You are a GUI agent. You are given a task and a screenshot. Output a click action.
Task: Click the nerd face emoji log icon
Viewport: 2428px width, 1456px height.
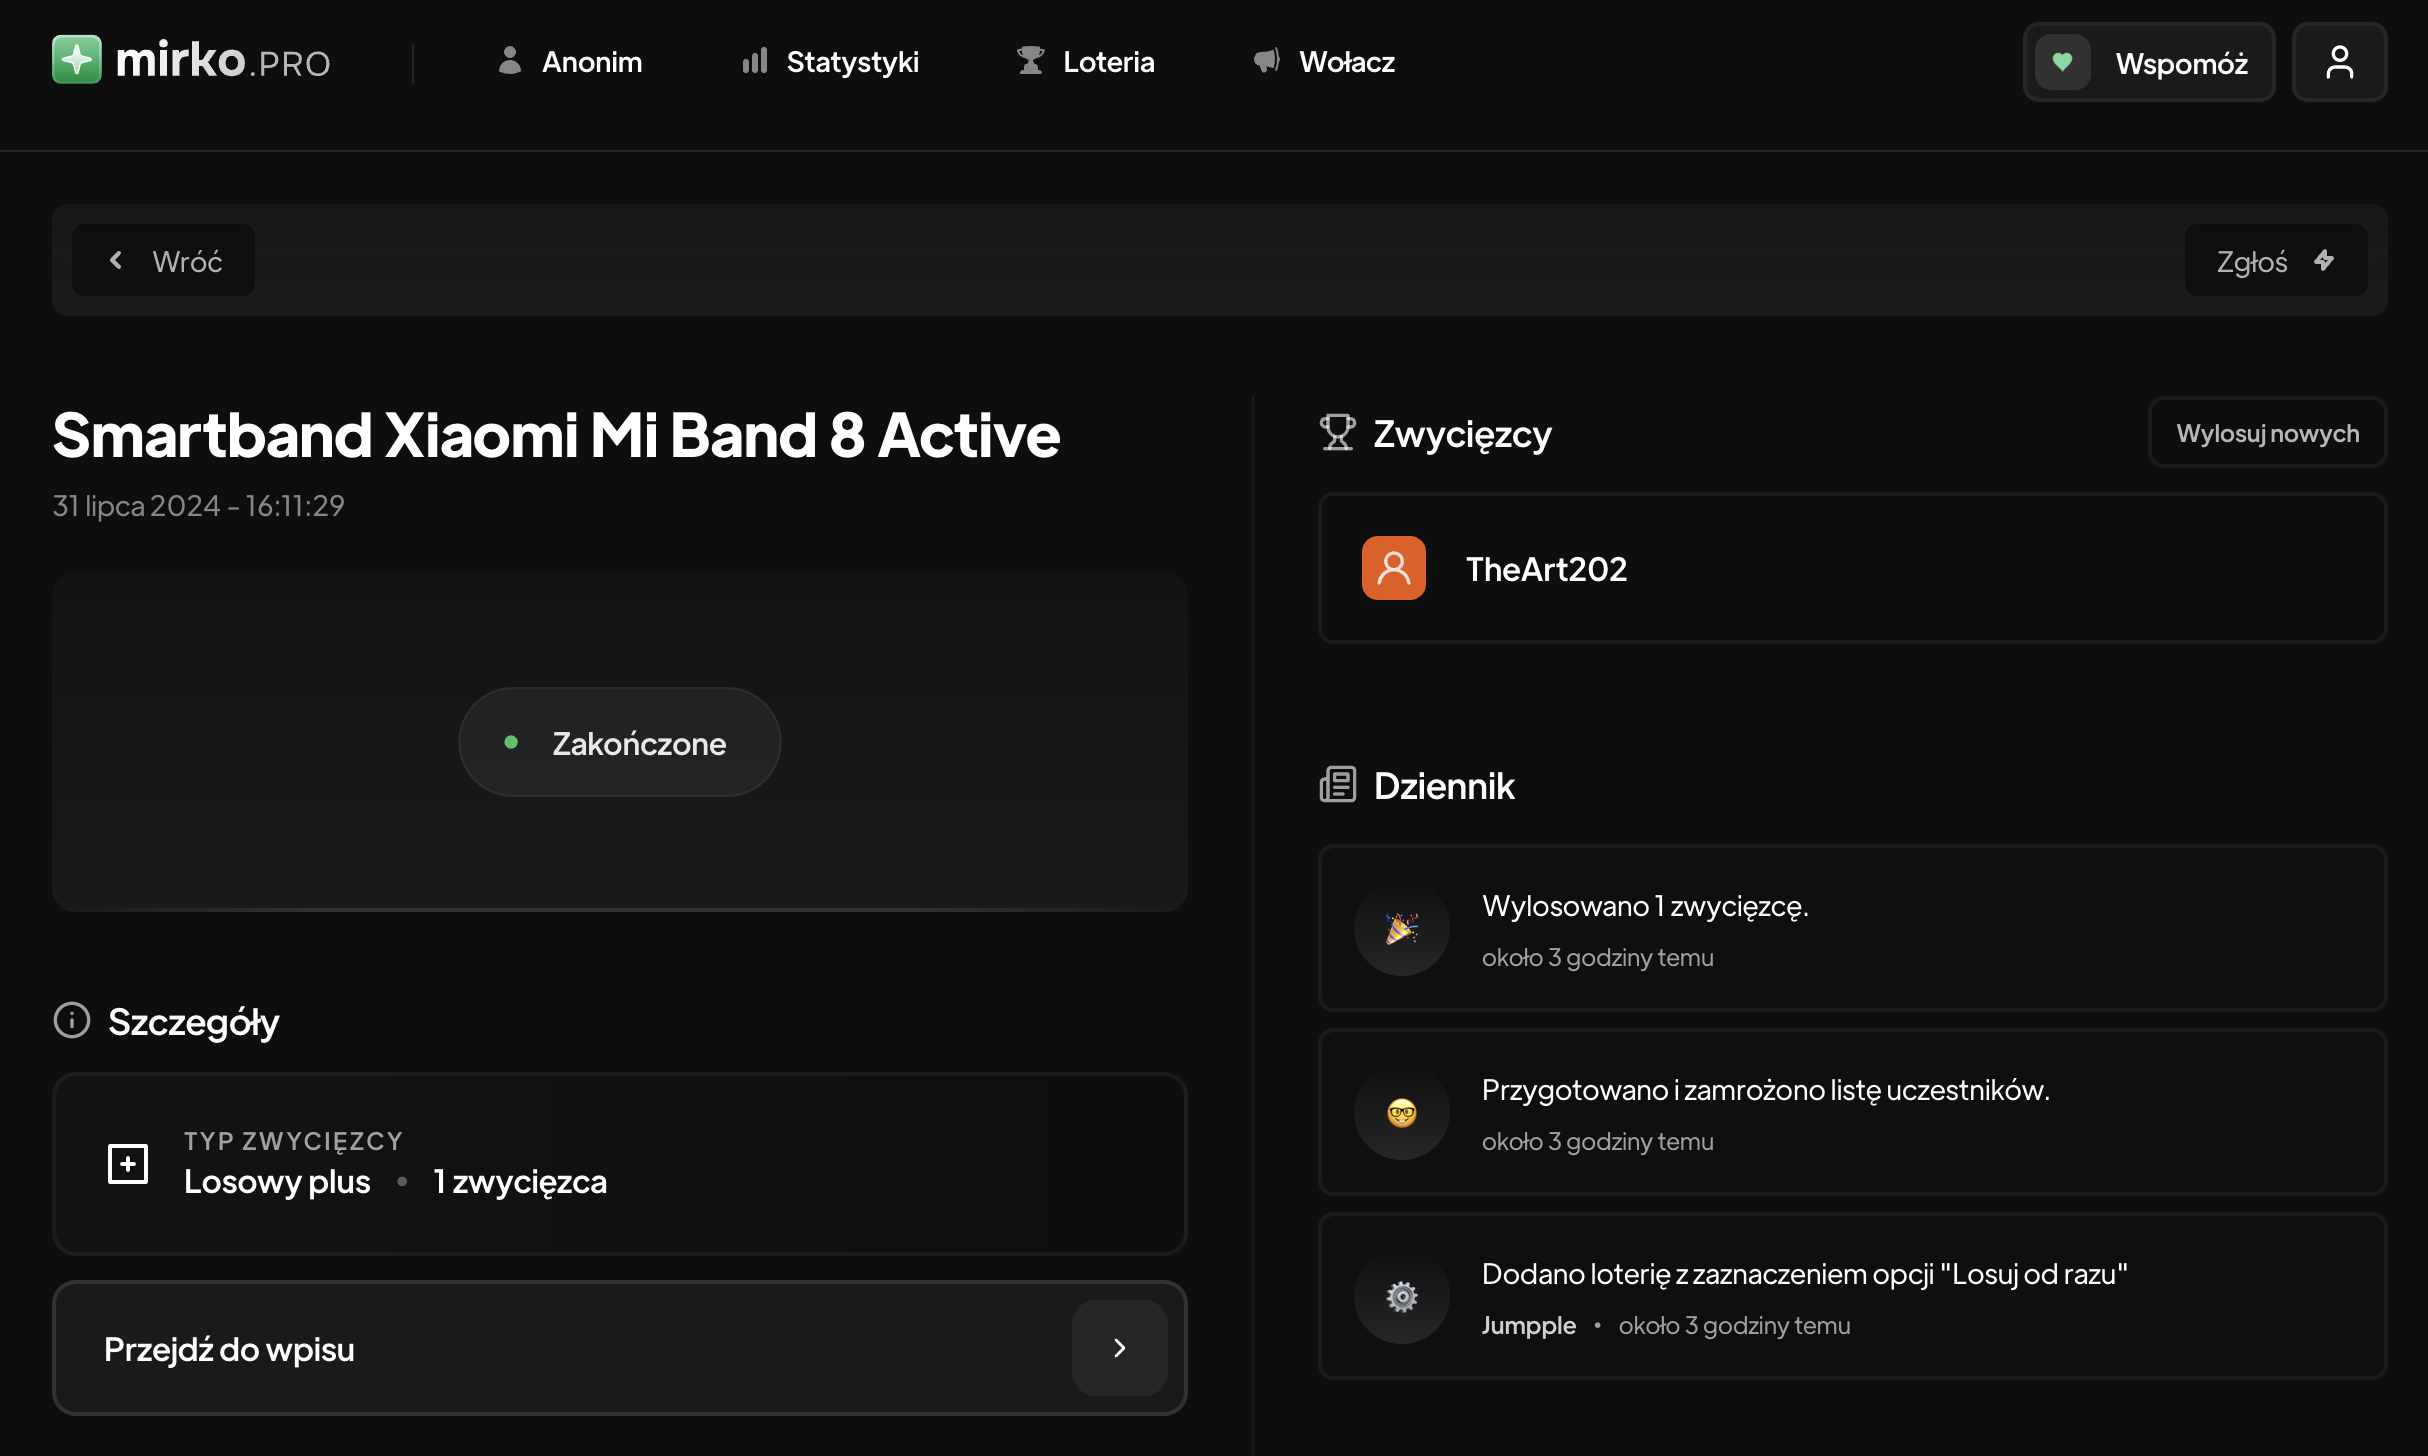(1401, 1112)
